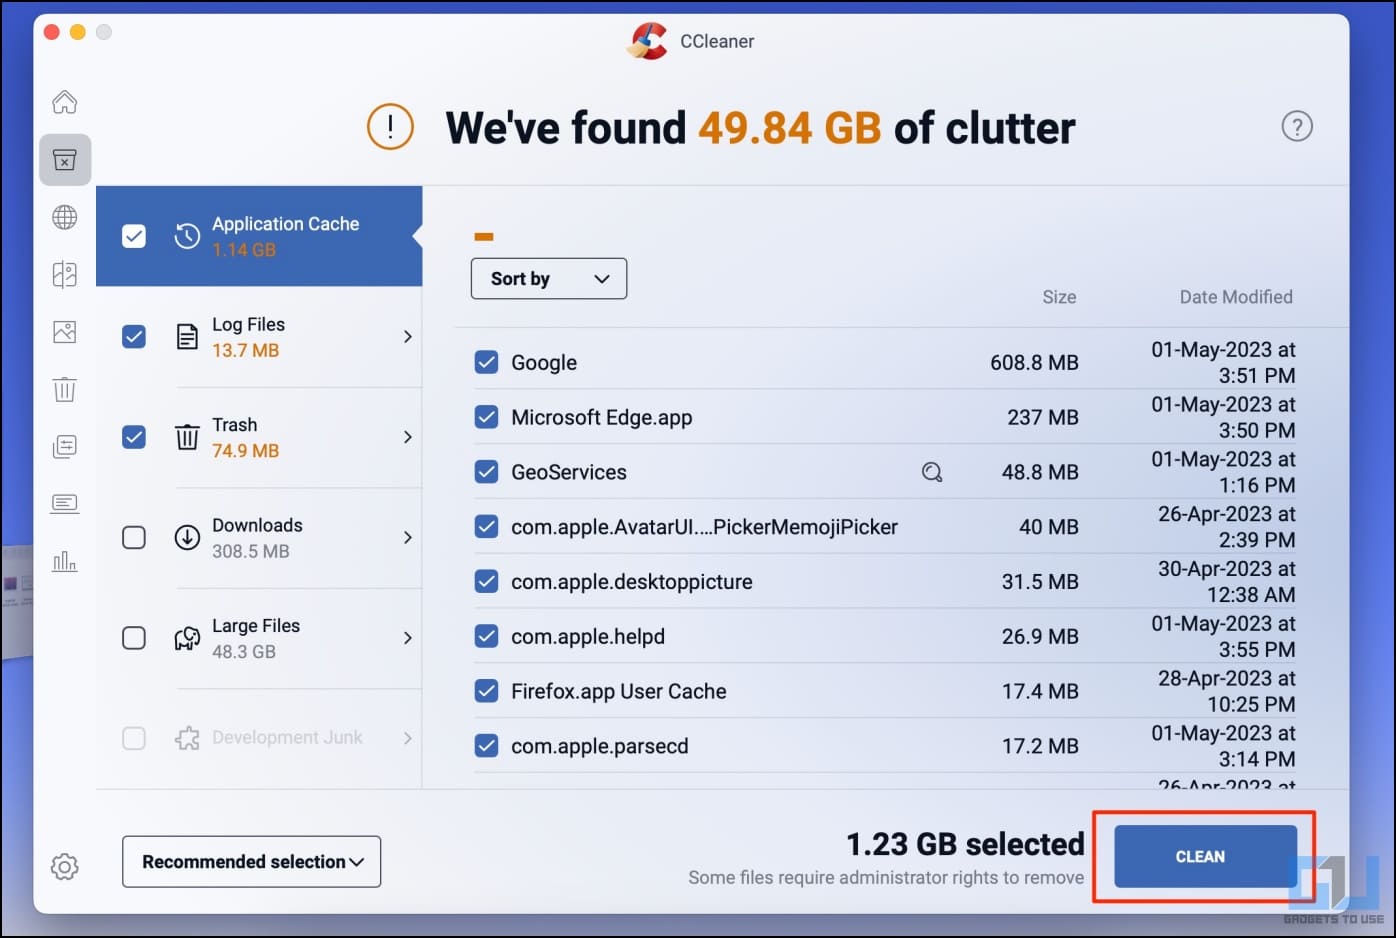Click the magnifier icon next to GeoServices
Screen dimensions: 1396x938
(932, 472)
